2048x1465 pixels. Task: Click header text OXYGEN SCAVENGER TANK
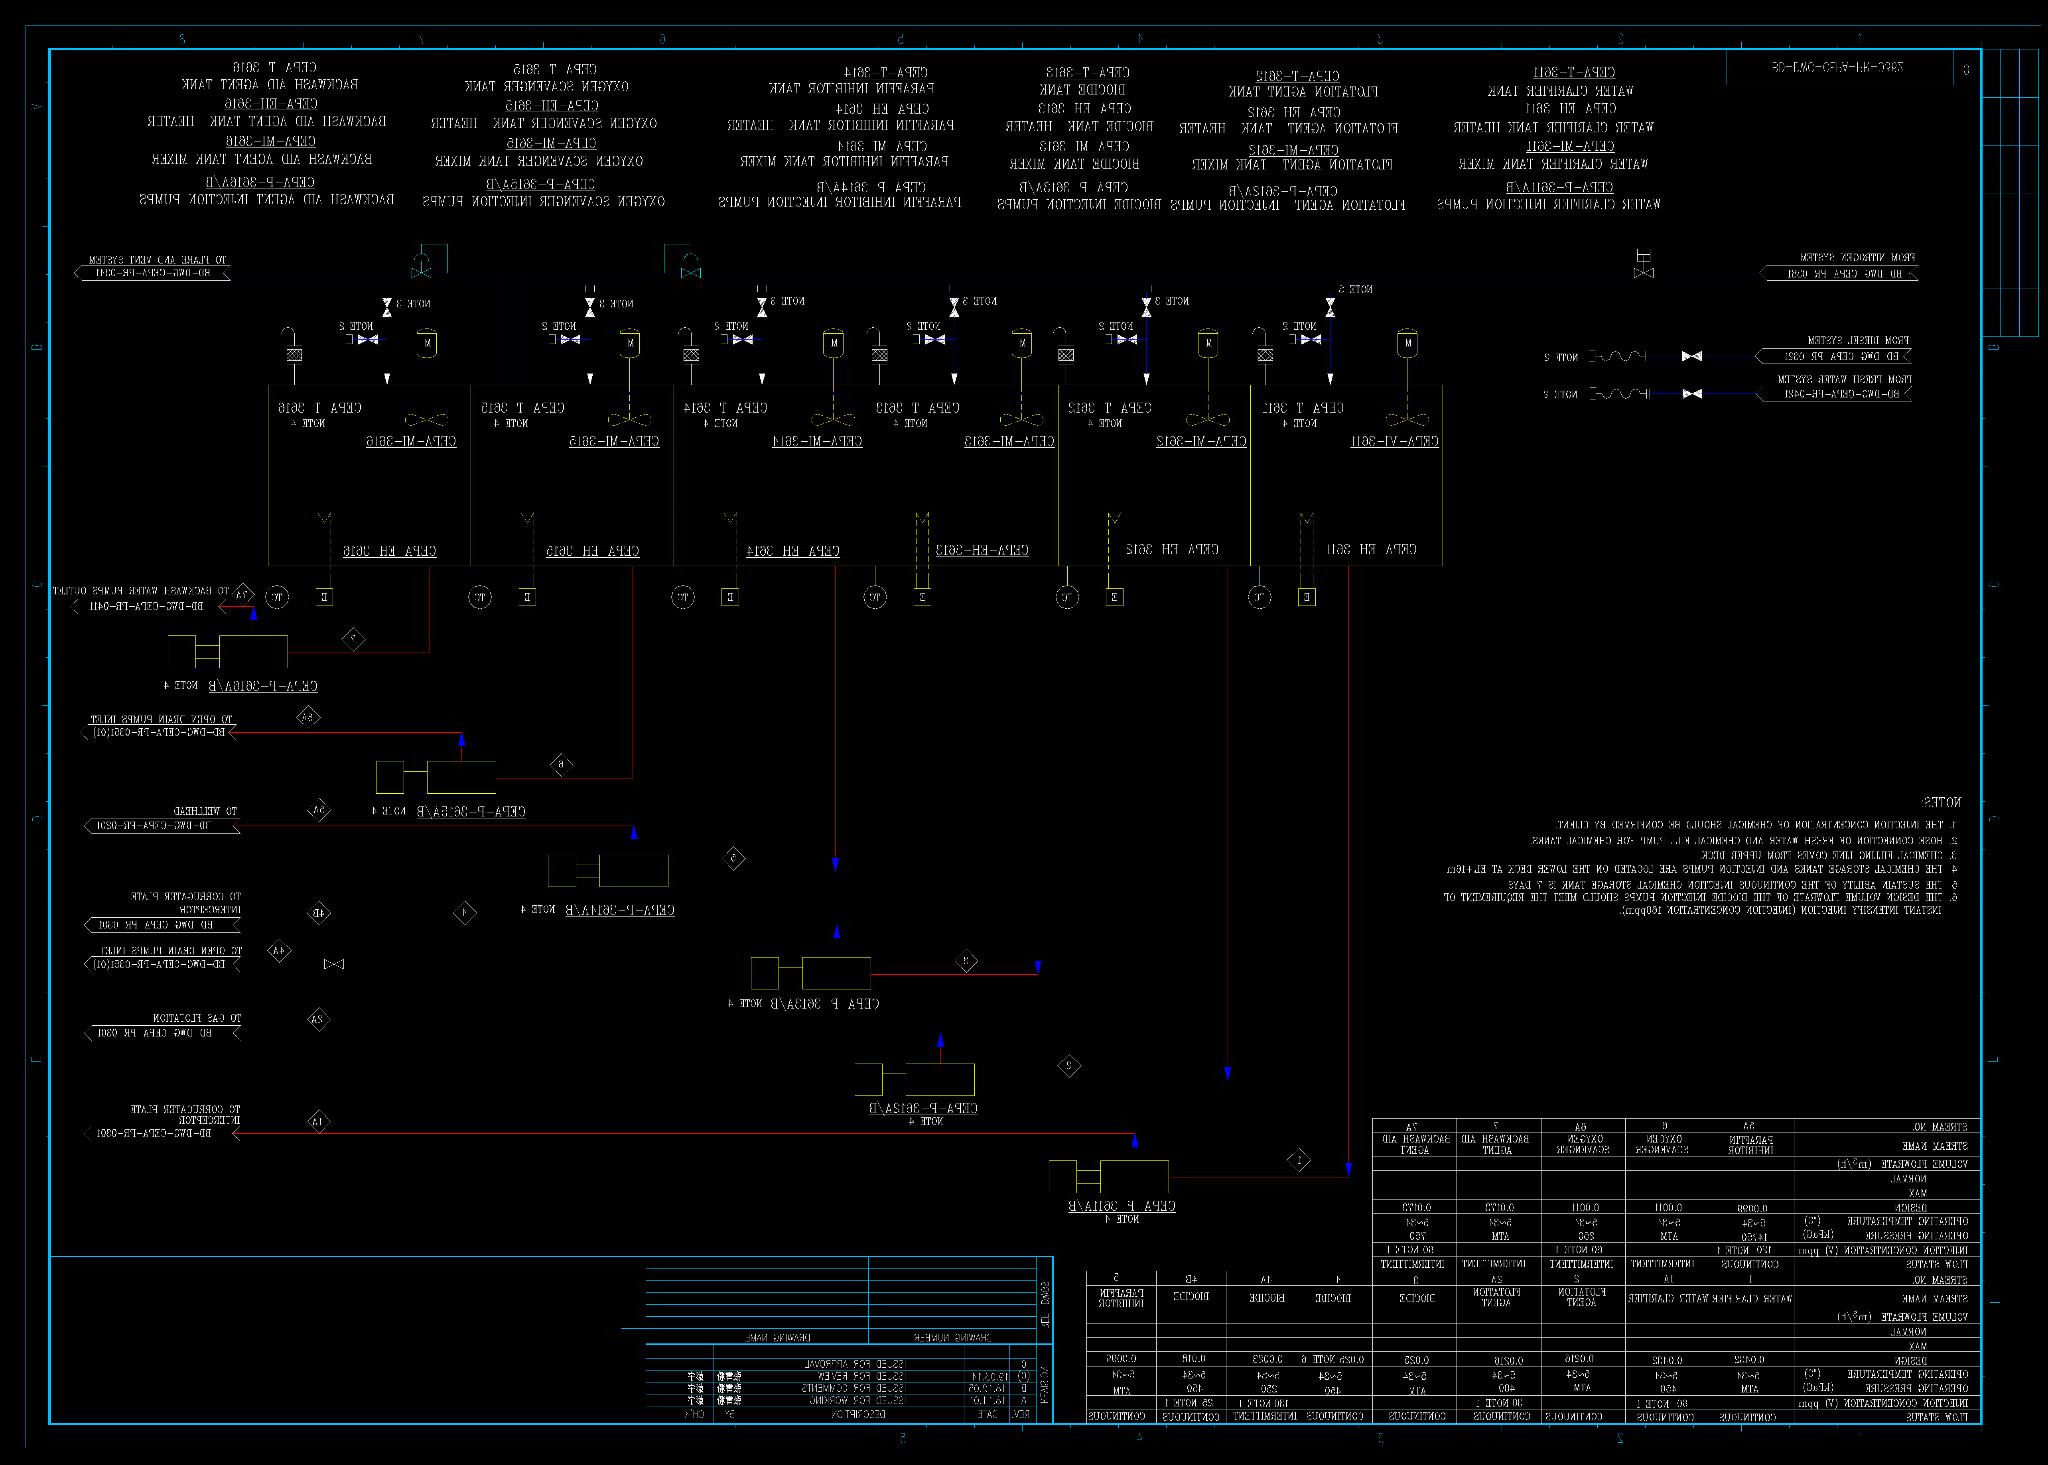click(x=547, y=87)
